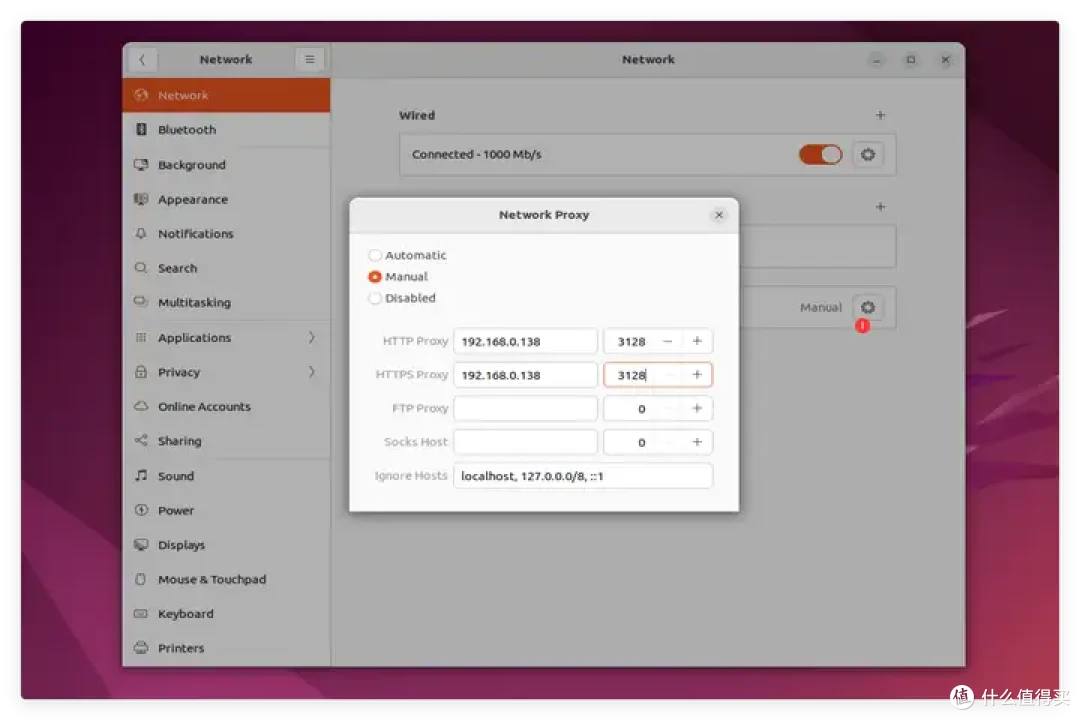Click the Socks Host port value 0
The image size is (1080, 720).
(x=641, y=443)
